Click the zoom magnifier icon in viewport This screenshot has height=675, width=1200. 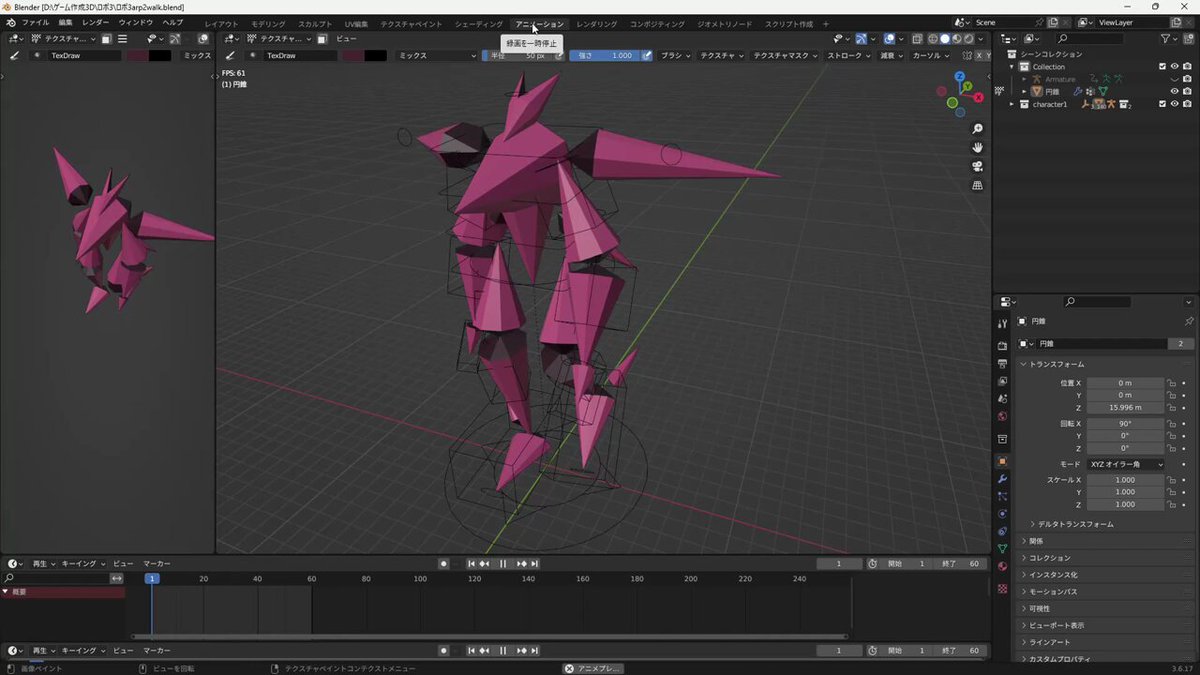(x=977, y=129)
